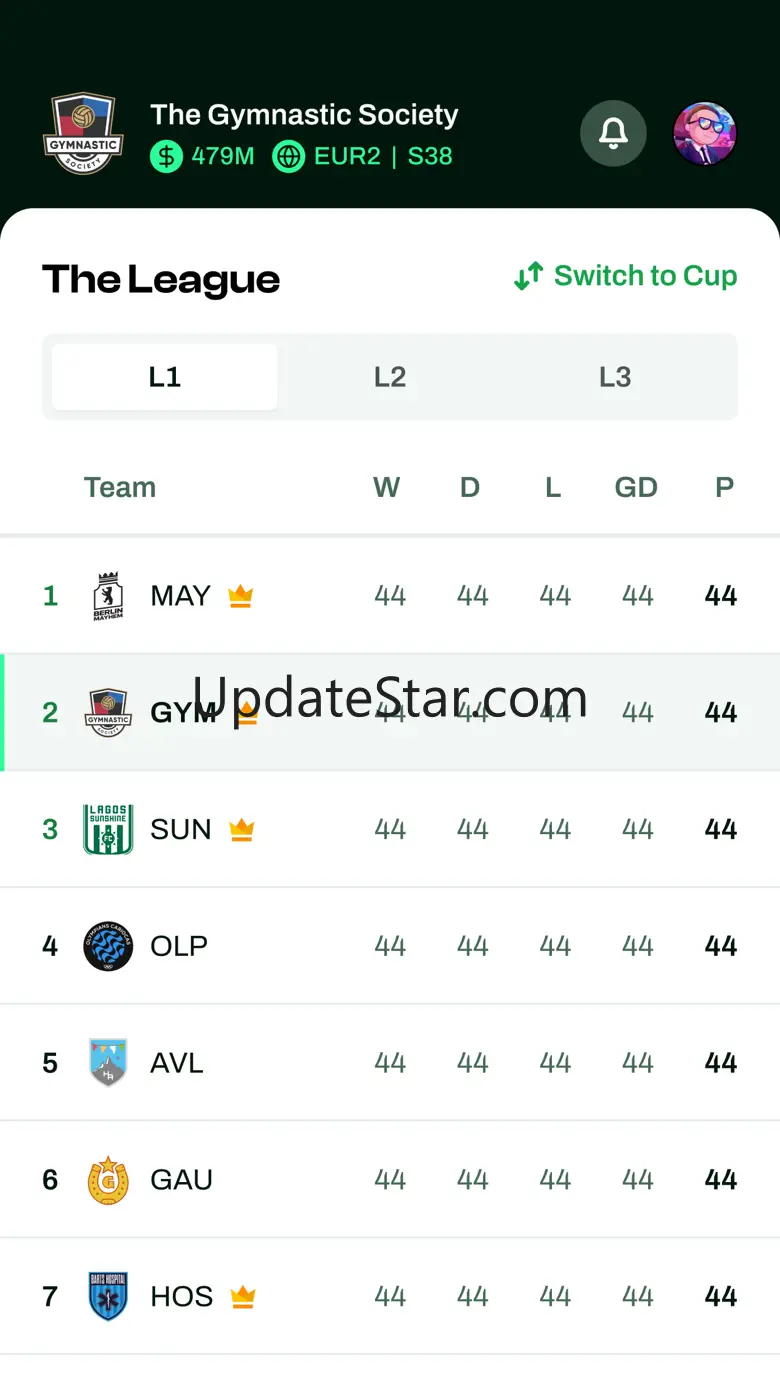Click the globe icon beside EUR2
Viewport: 780px width, 1387px height.
tap(288, 156)
